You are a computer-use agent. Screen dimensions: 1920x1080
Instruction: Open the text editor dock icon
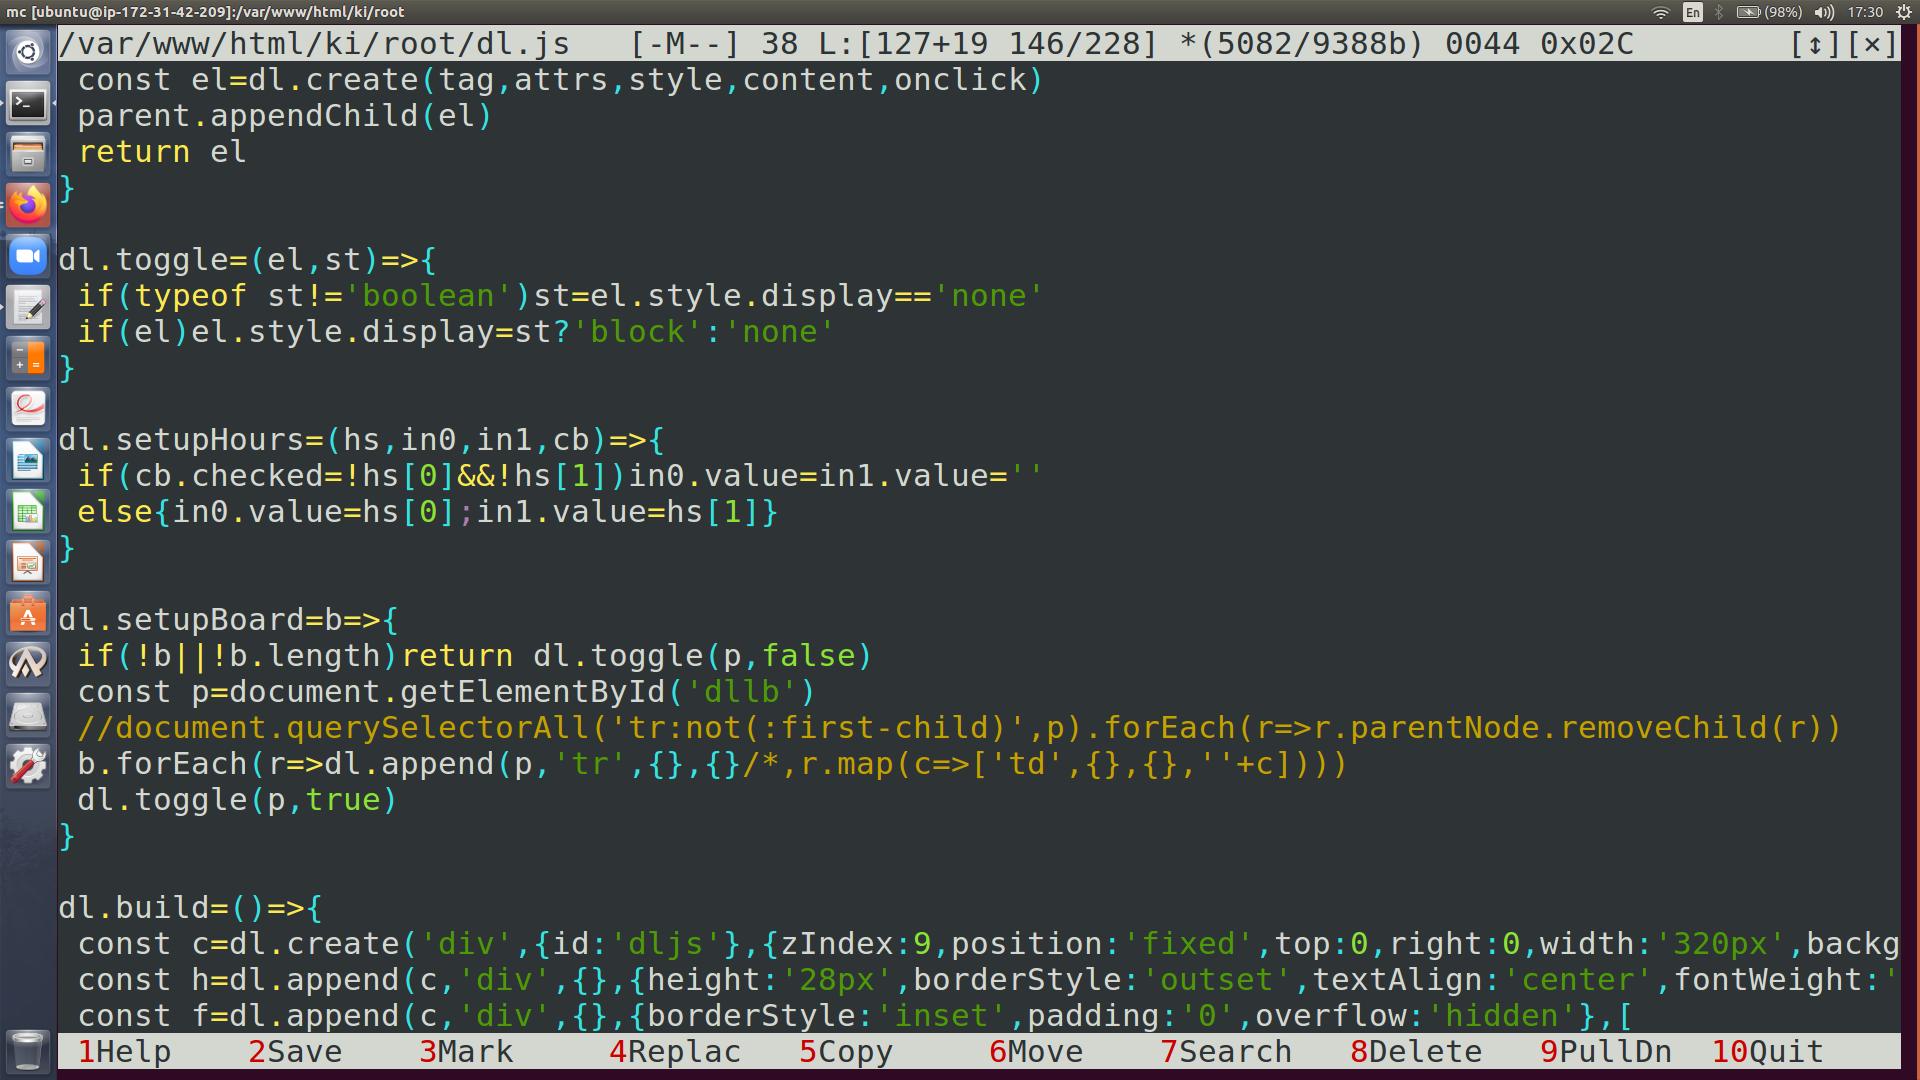(28, 308)
